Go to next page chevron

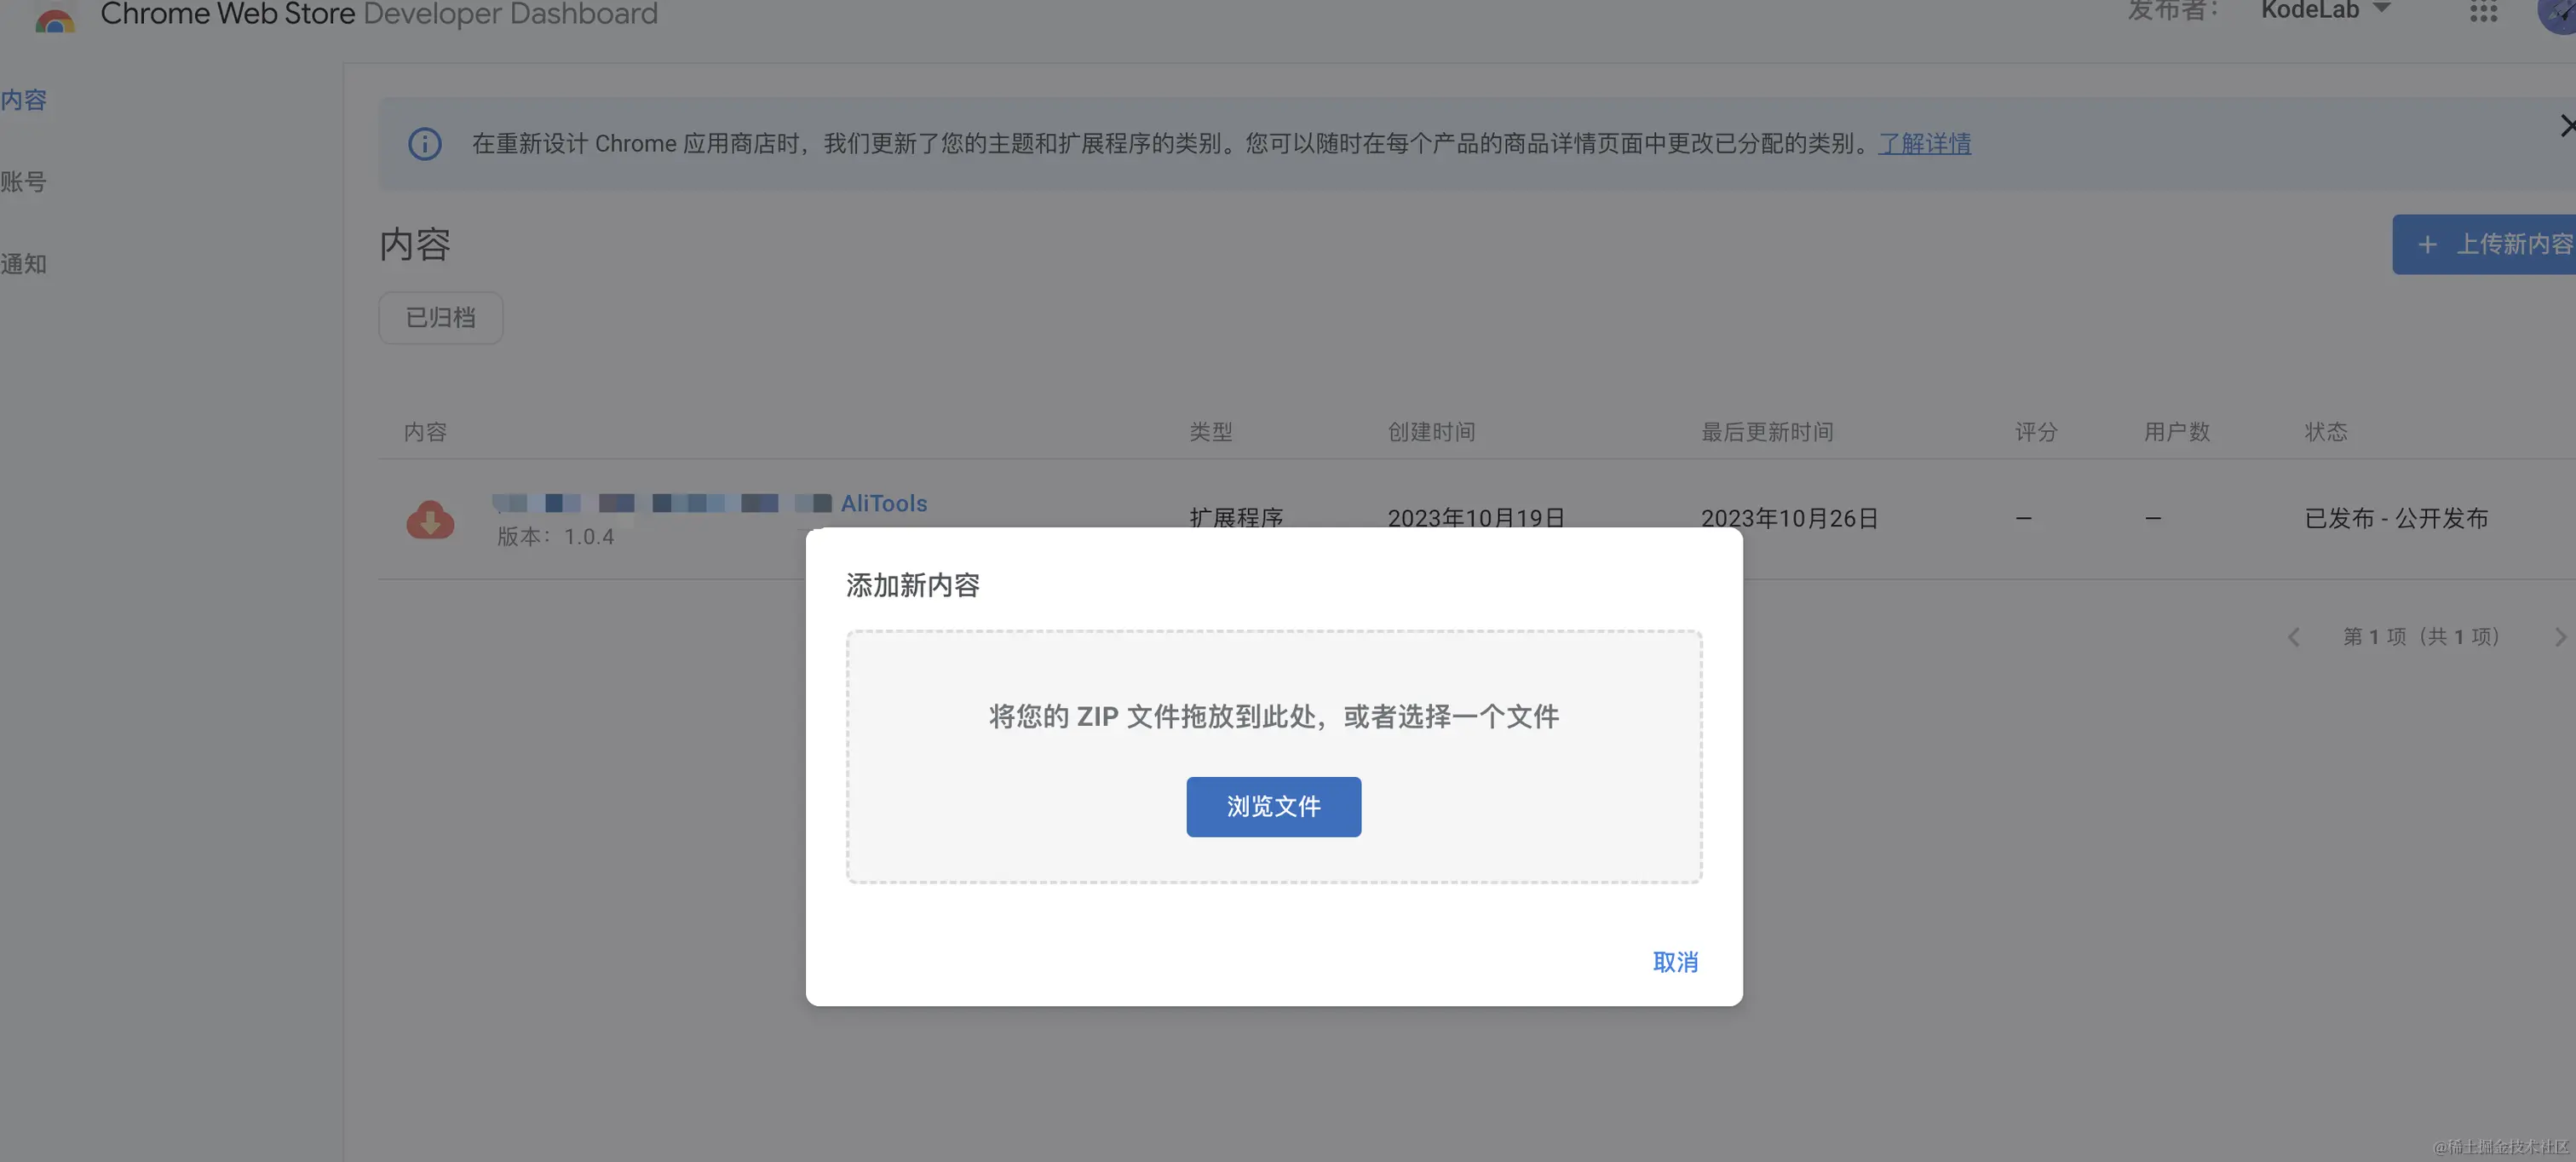click(2559, 637)
